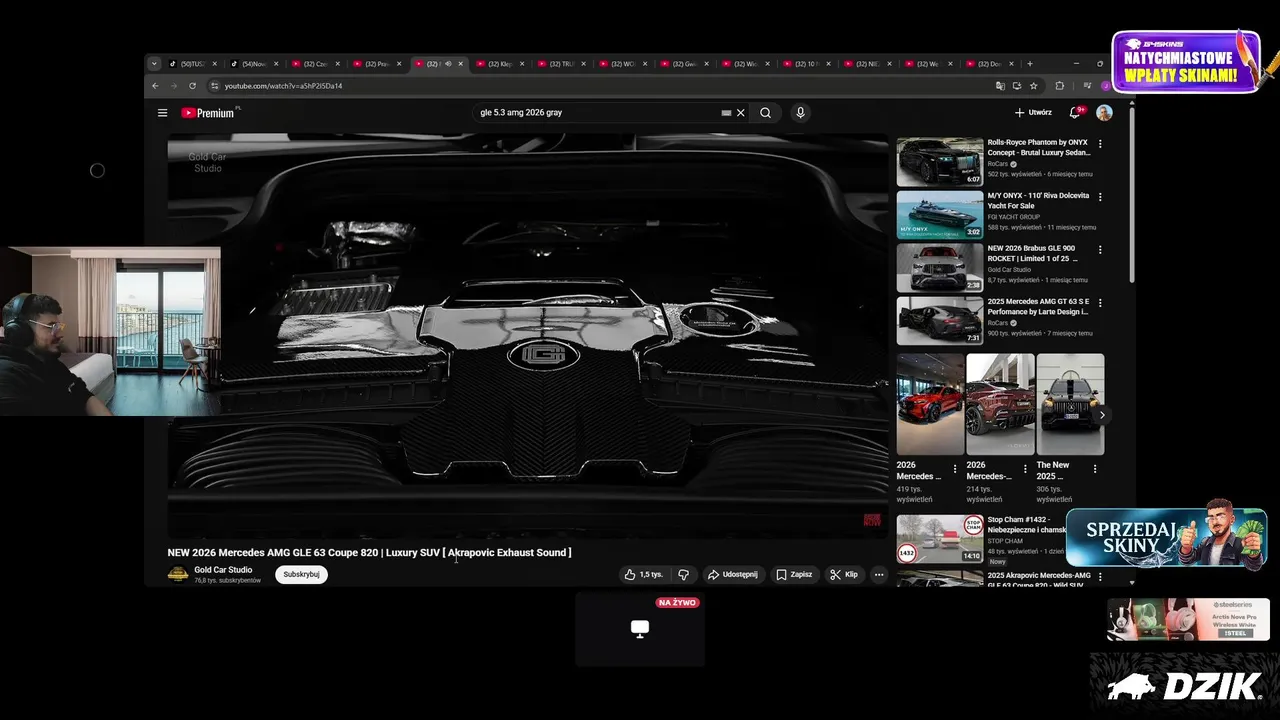
Task: Click the Klip clip button
Action: coord(845,574)
